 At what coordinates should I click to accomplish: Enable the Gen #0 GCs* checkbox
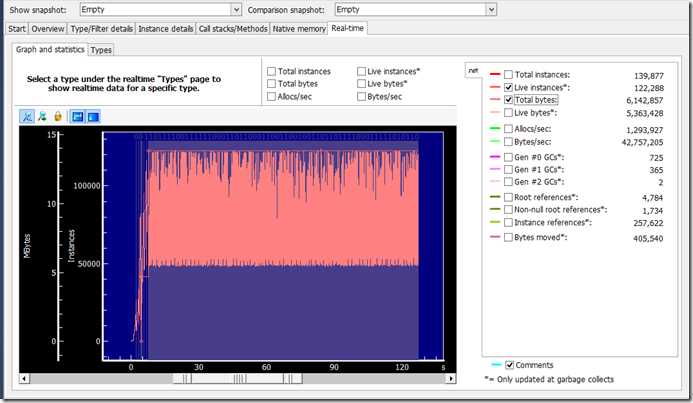pyautogui.click(x=508, y=157)
